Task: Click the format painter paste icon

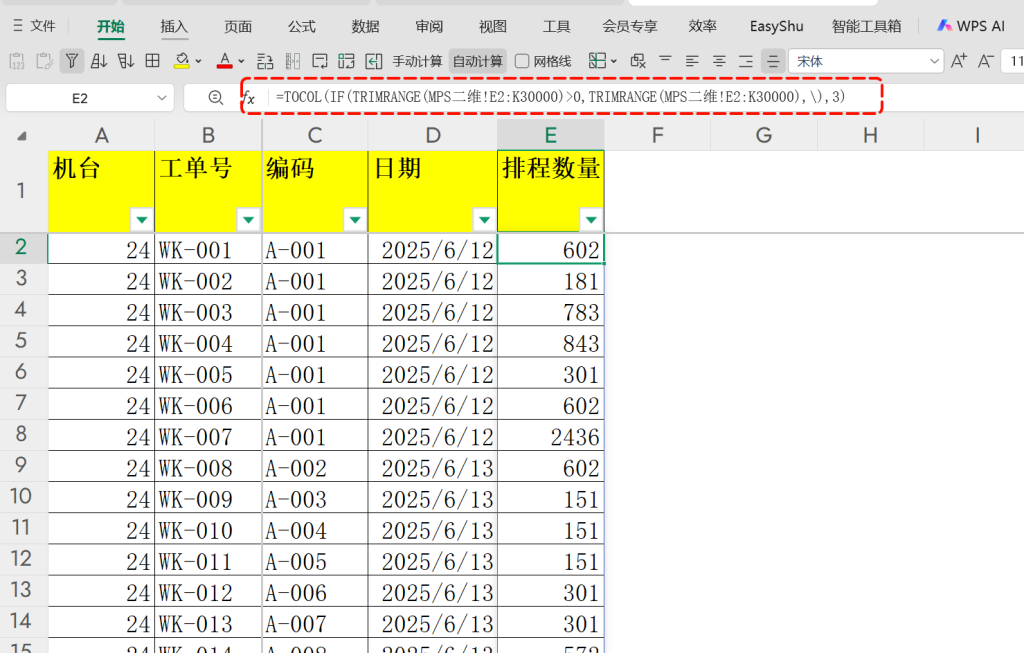Action: pos(44,61)
